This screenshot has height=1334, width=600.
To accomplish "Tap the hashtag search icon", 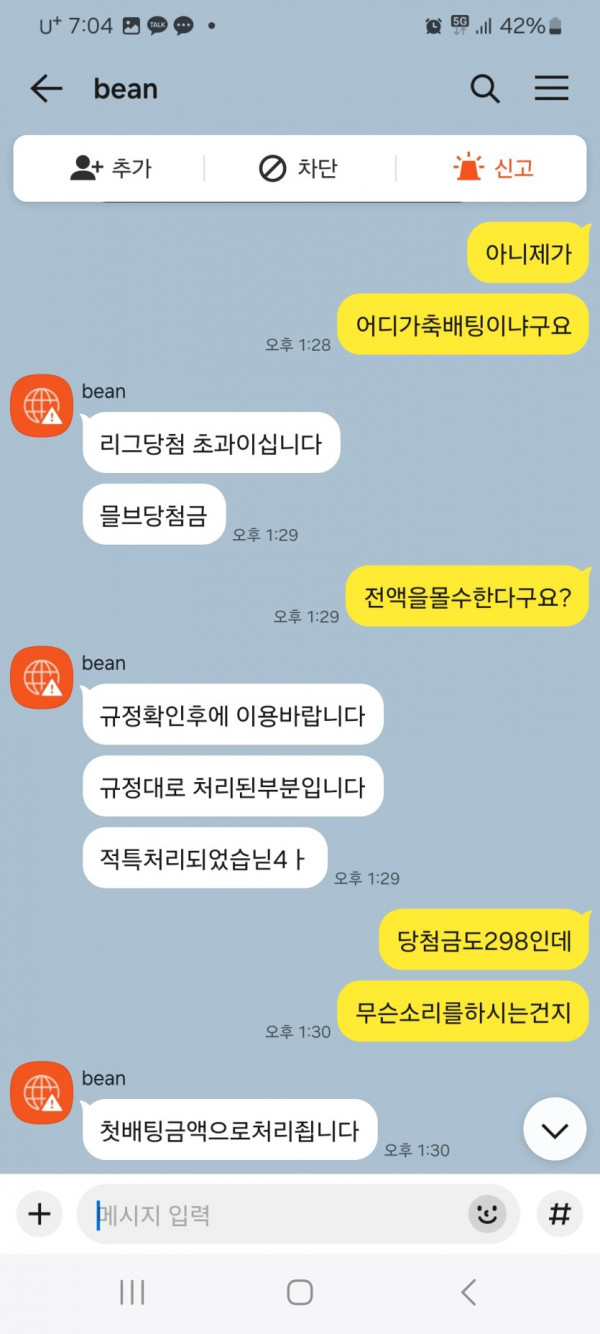I will 560,1215.
